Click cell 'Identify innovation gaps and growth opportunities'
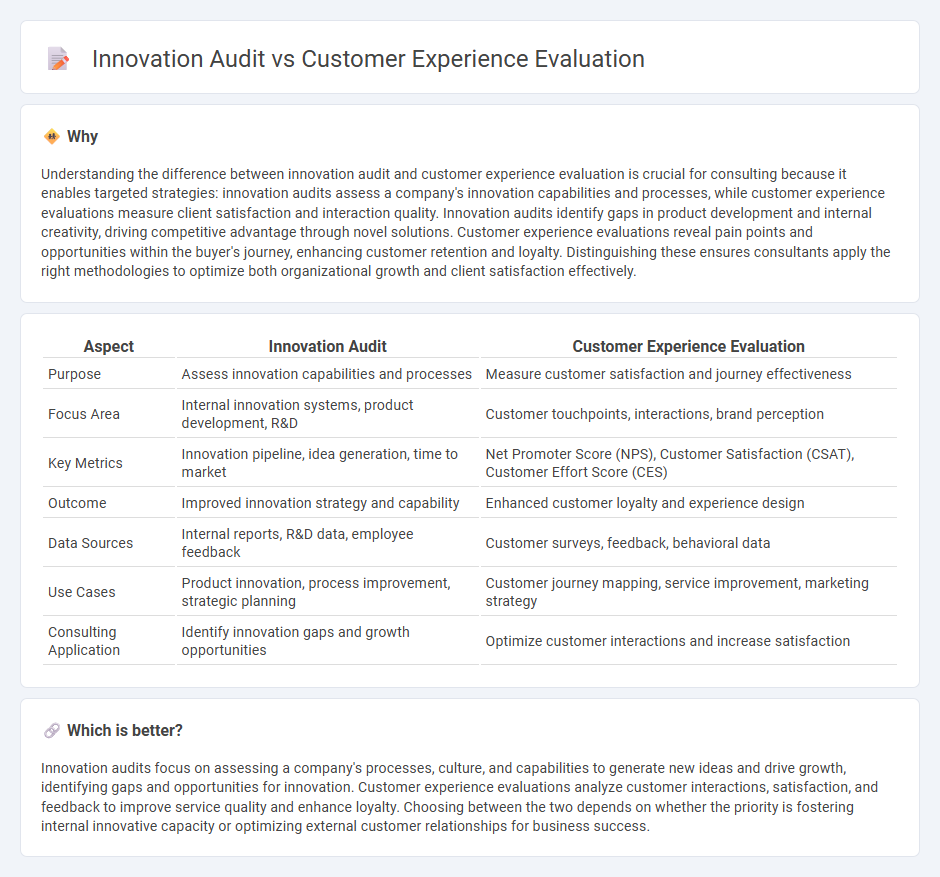The width and height of the screenshot is (940, 877). click(327, 641)
